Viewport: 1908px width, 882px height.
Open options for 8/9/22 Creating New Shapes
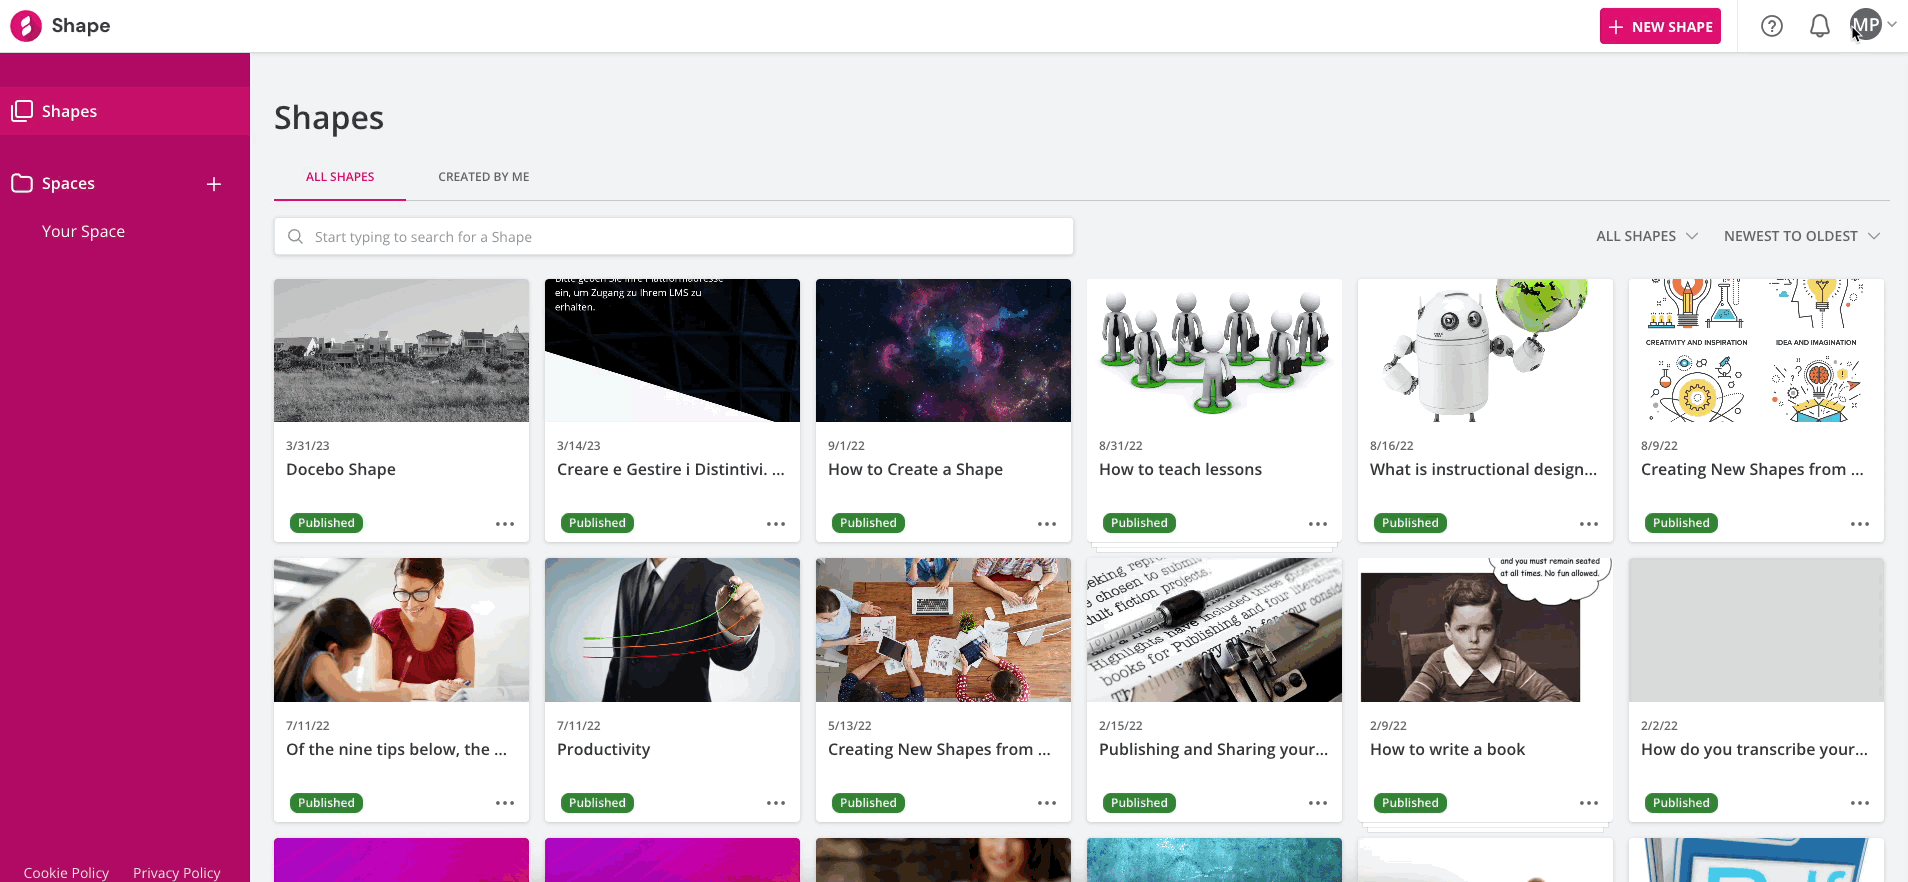[x=1860, y=524]
